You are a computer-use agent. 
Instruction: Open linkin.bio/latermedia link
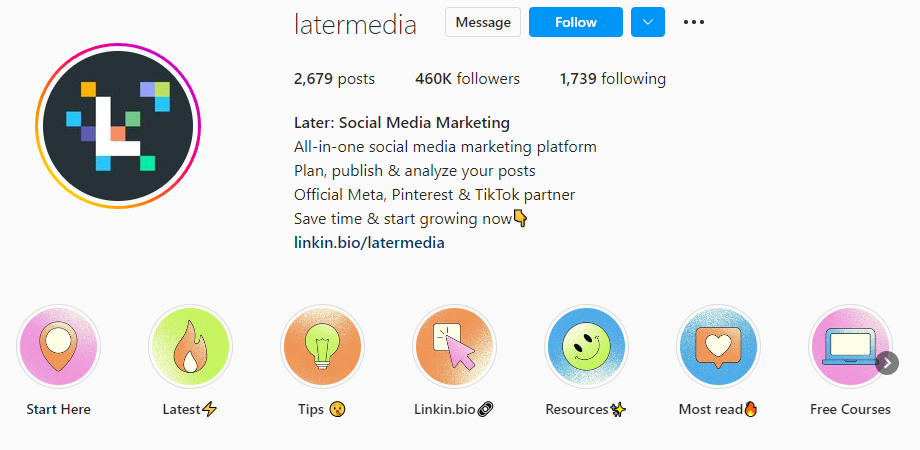pyautogui.click(x=369, y=242)
